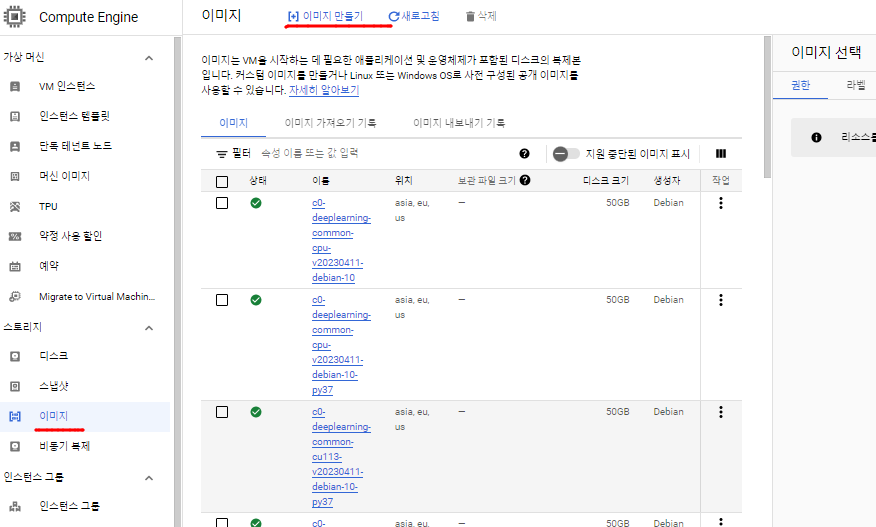Click the 이미지 만들기 button

[x=325, y=16]
